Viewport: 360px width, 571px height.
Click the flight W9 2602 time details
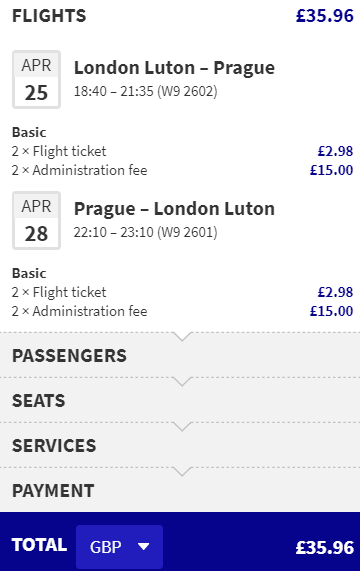coord(146,91)
